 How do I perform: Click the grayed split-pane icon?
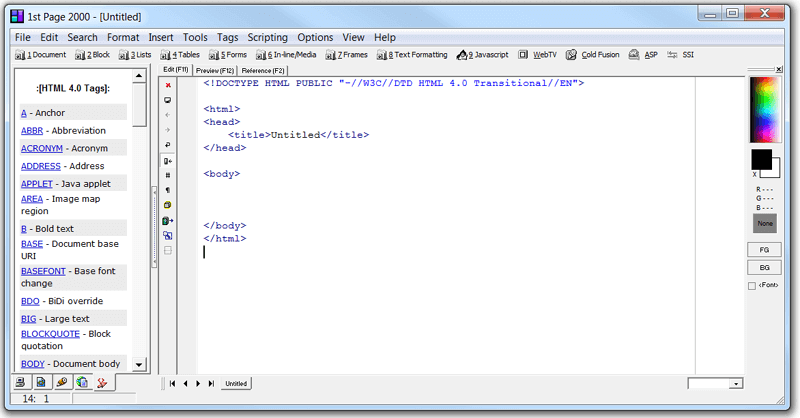click(168, 251)
